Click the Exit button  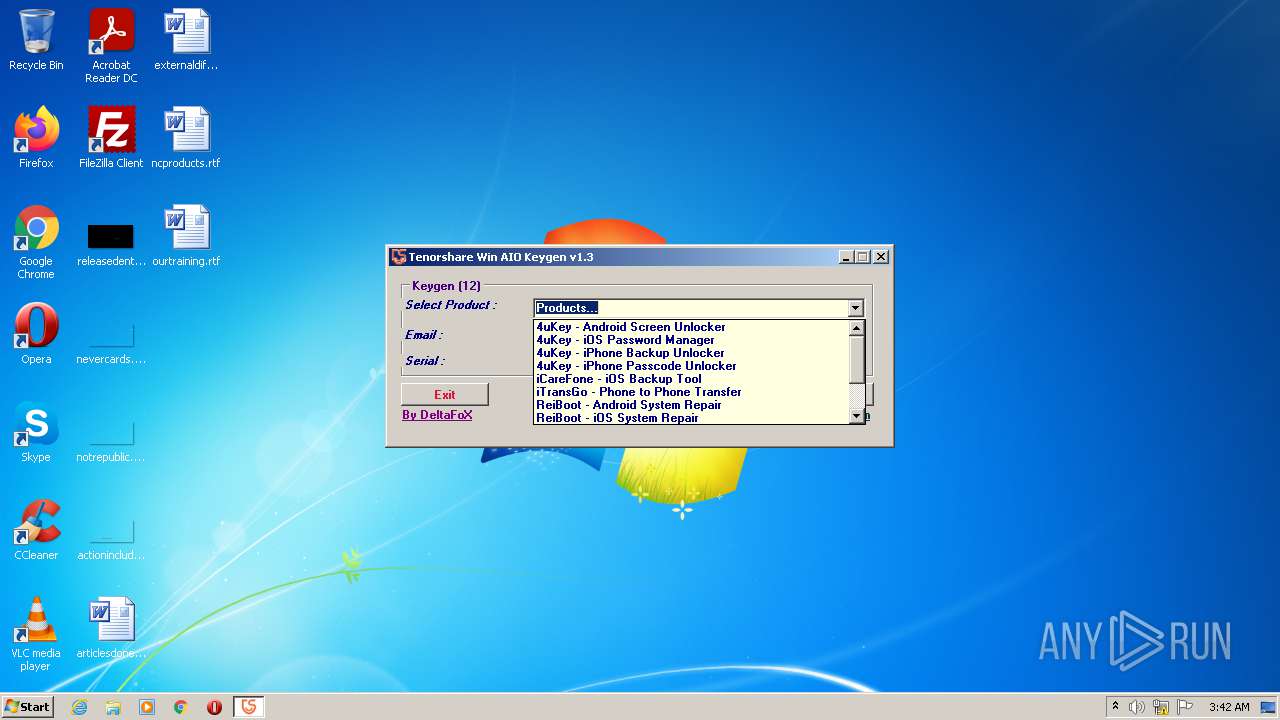pyautogui.click(x=445, y=394)
